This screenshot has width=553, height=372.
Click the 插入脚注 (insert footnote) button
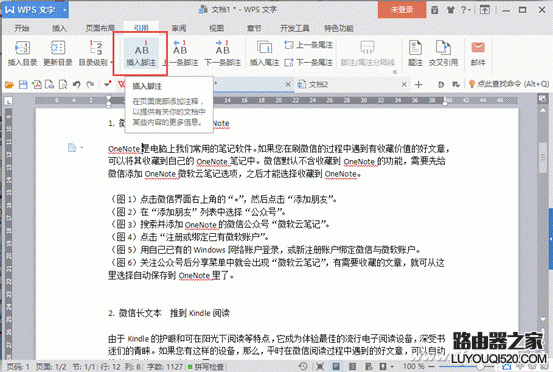(x=141, y=53)
